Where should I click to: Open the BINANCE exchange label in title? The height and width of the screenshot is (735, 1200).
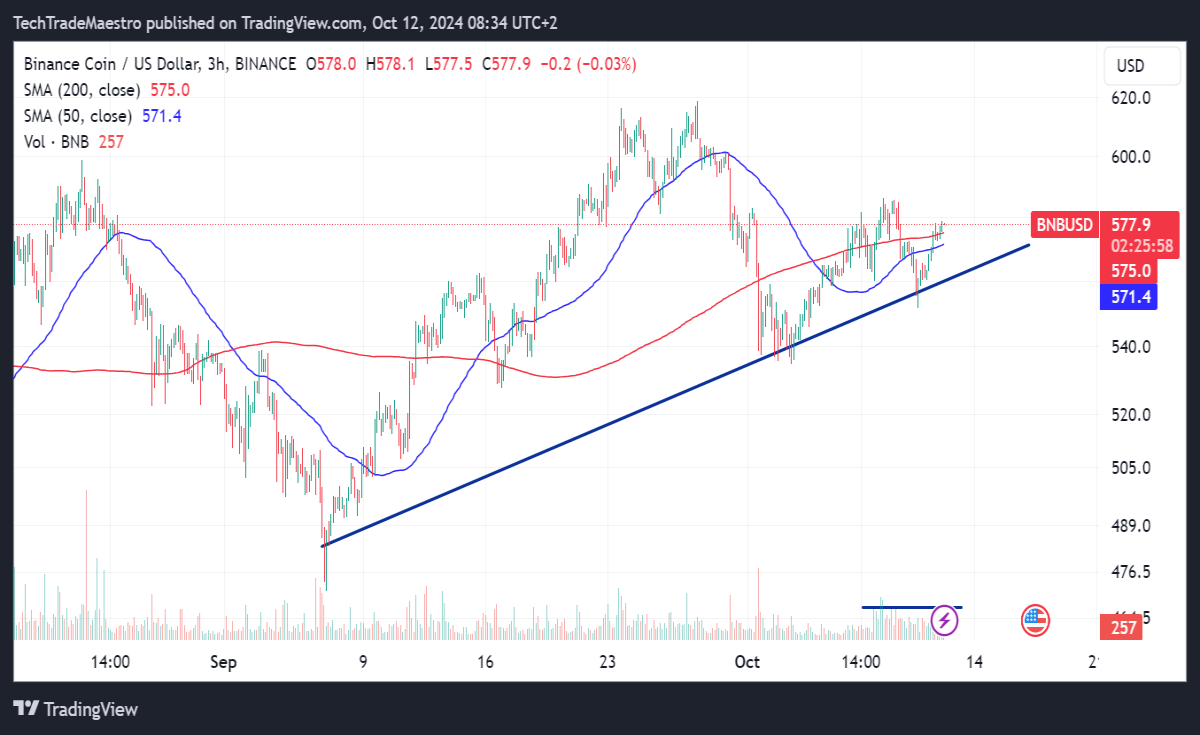[265, 64]
